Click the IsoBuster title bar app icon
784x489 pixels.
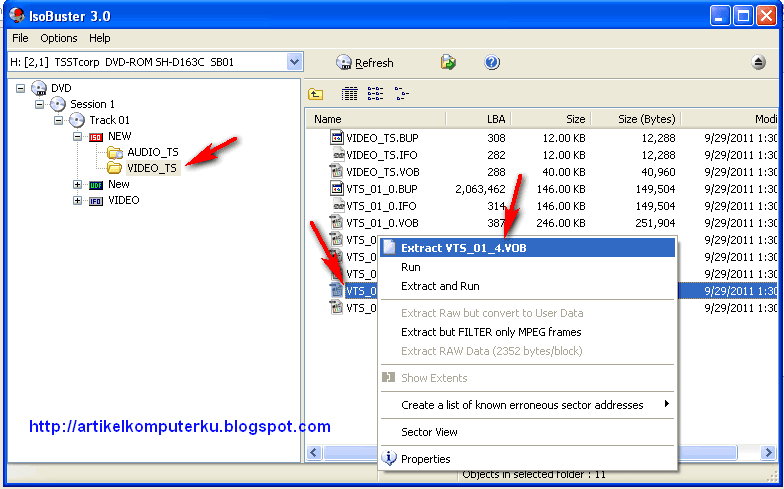(x=16, y=16)
